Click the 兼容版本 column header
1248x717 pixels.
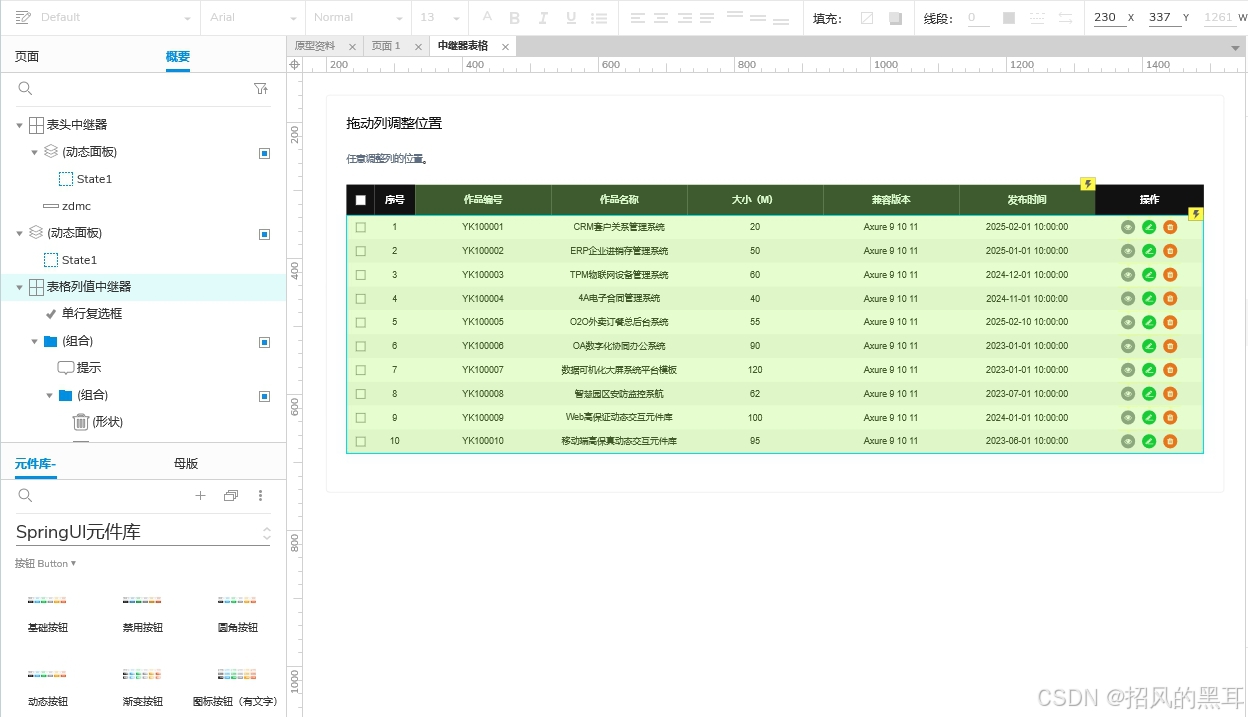(x=891, y=200)
